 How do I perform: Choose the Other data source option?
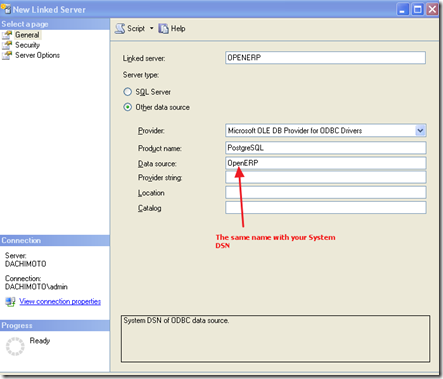pyautogui.click(x=127, y=107)
